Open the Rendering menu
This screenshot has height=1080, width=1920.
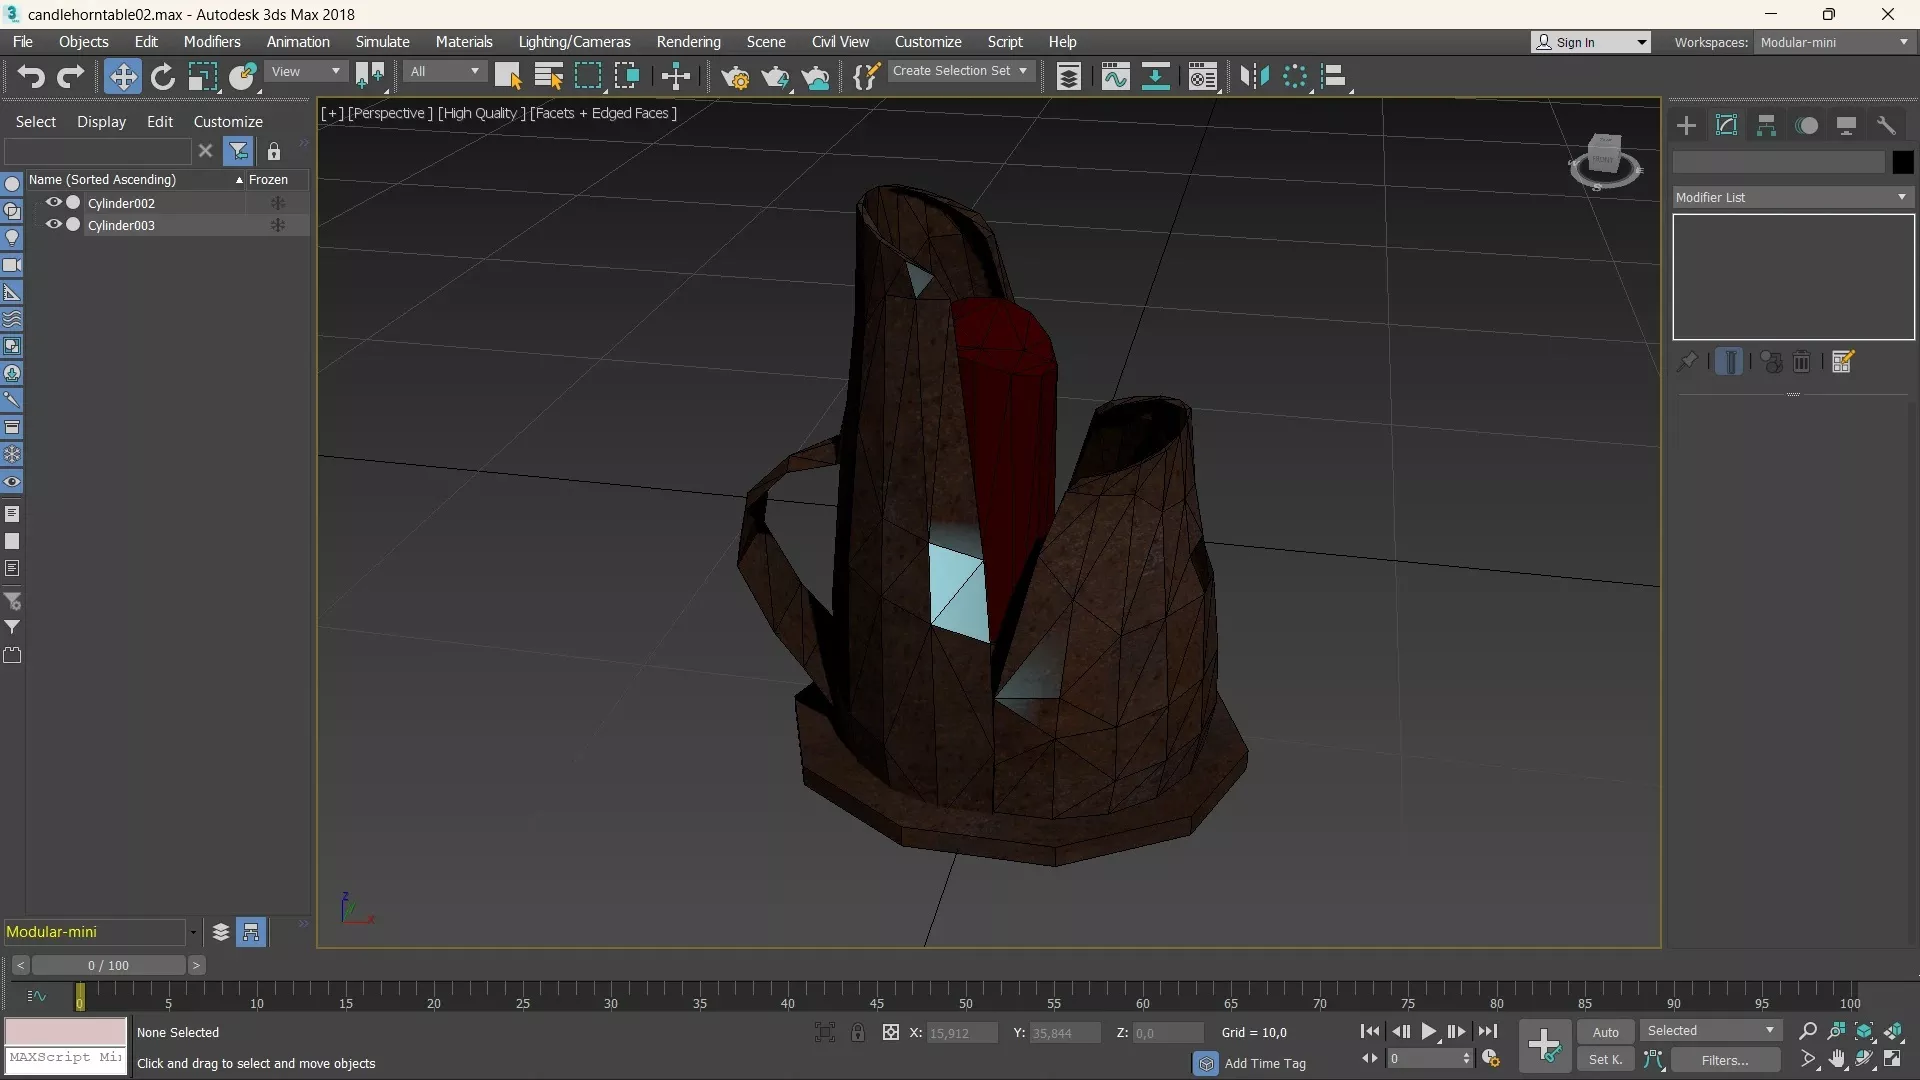688,42
